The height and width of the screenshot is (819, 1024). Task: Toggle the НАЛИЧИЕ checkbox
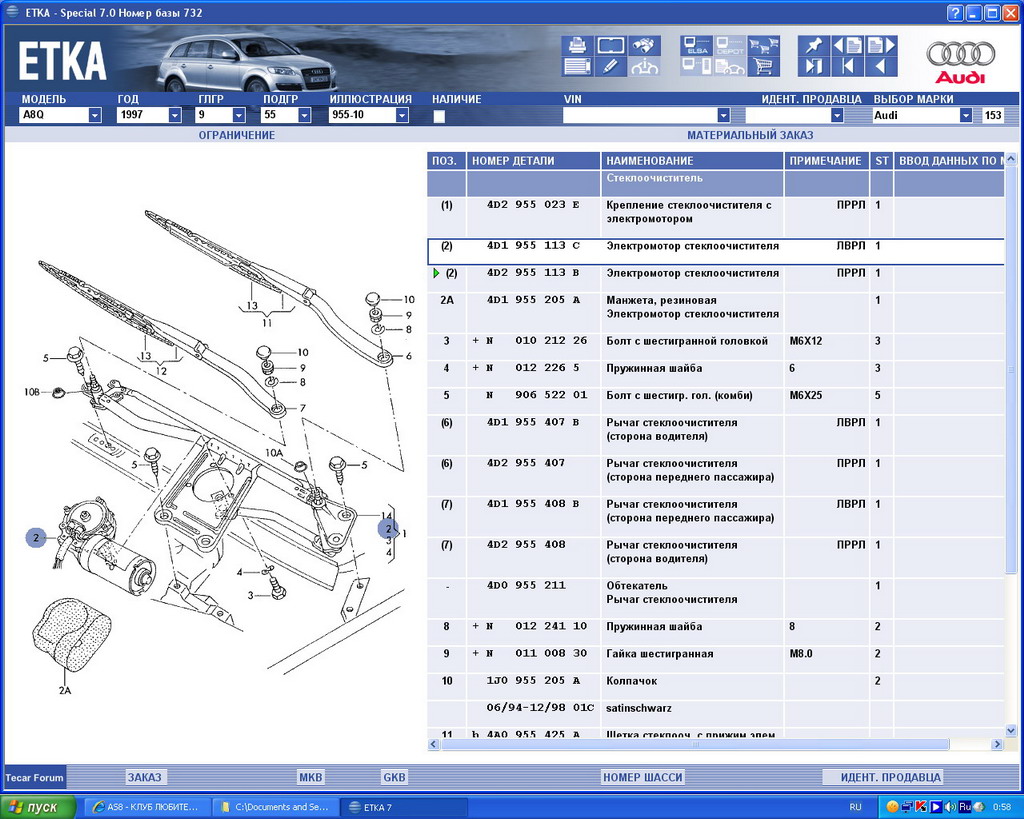(x=439, y=116)
